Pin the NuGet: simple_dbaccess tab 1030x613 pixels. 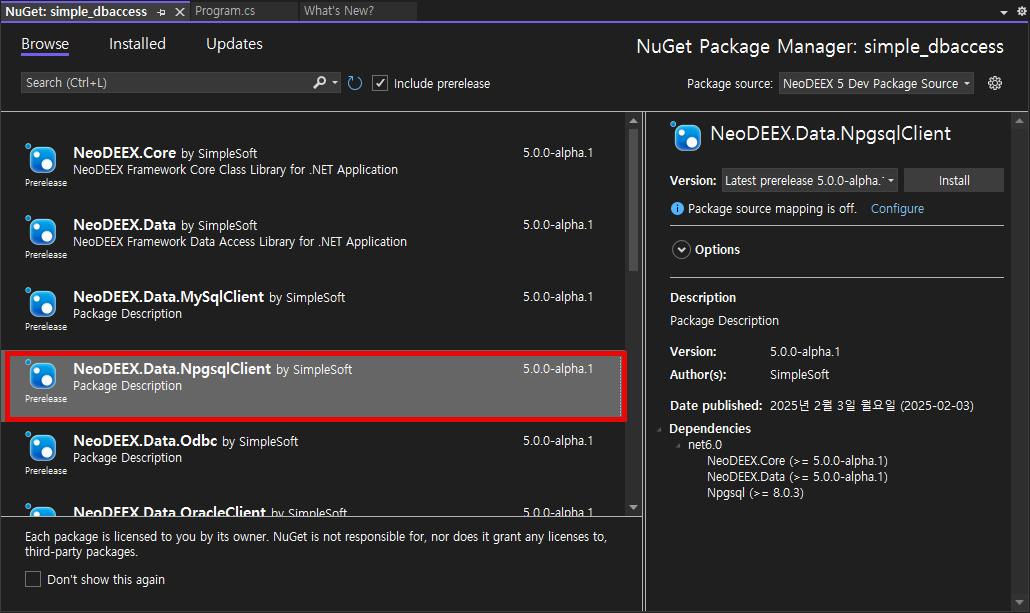point(162,12)
